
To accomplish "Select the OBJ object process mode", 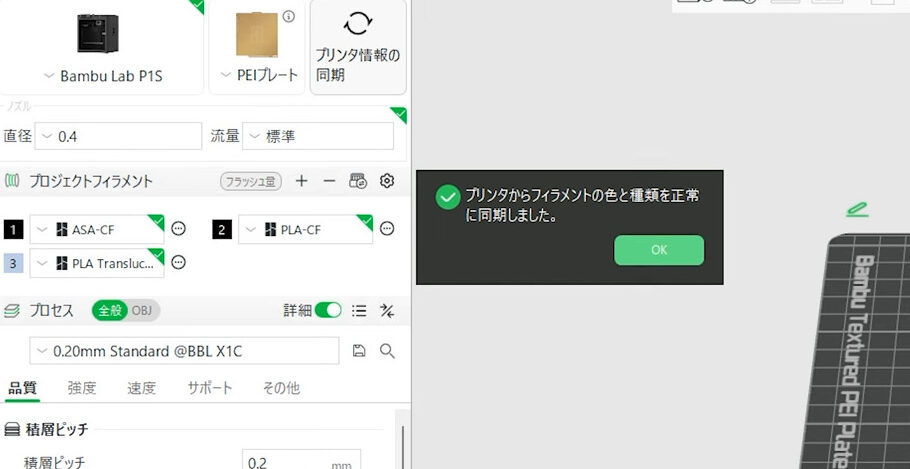I will pyautogui.click(x=142, y=311).
